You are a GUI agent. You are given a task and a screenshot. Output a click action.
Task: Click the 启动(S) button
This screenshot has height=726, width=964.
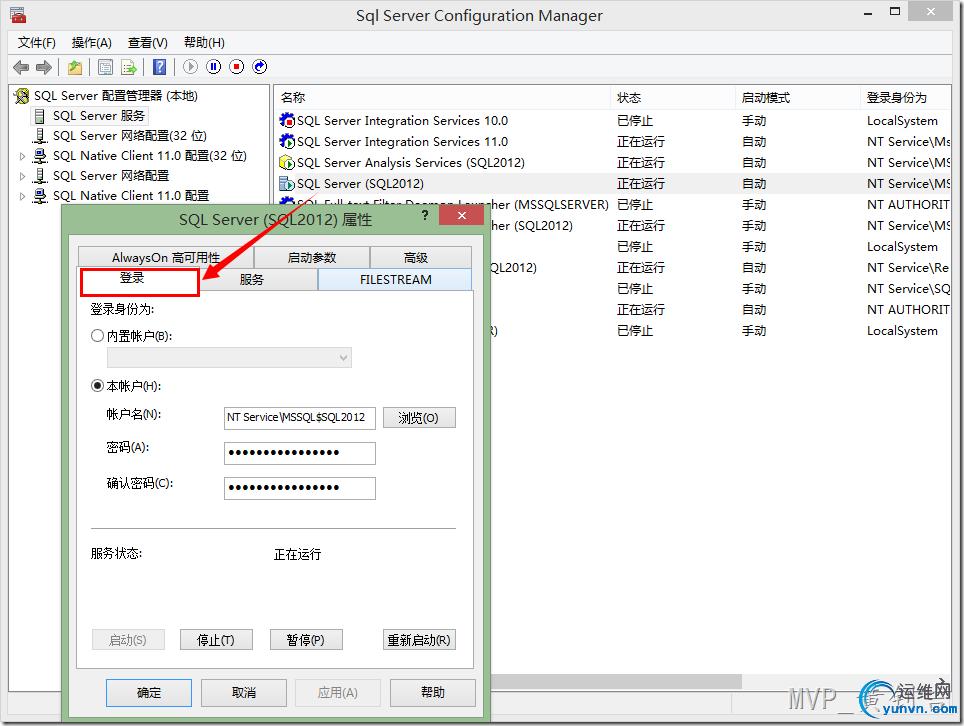click(x=128, y=640)
